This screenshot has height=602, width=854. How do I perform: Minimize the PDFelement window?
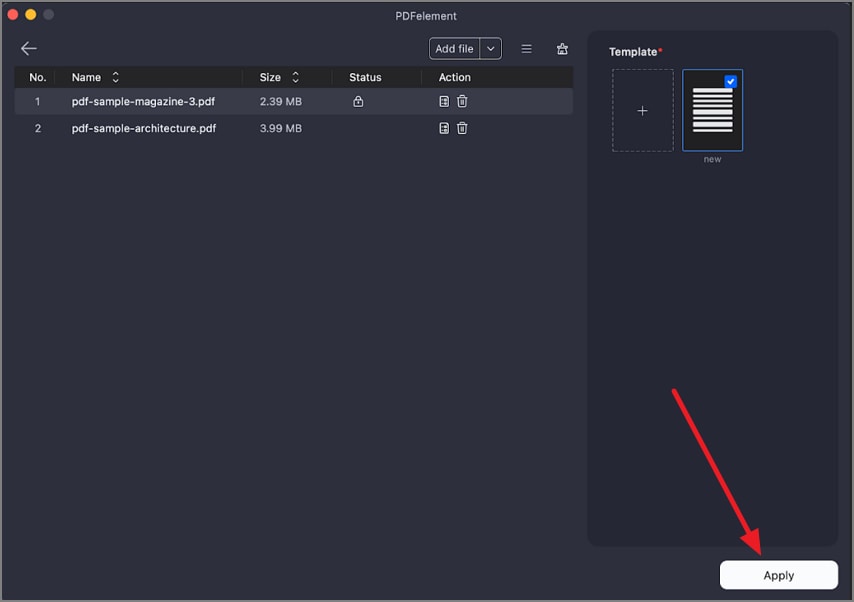[31, 15]
